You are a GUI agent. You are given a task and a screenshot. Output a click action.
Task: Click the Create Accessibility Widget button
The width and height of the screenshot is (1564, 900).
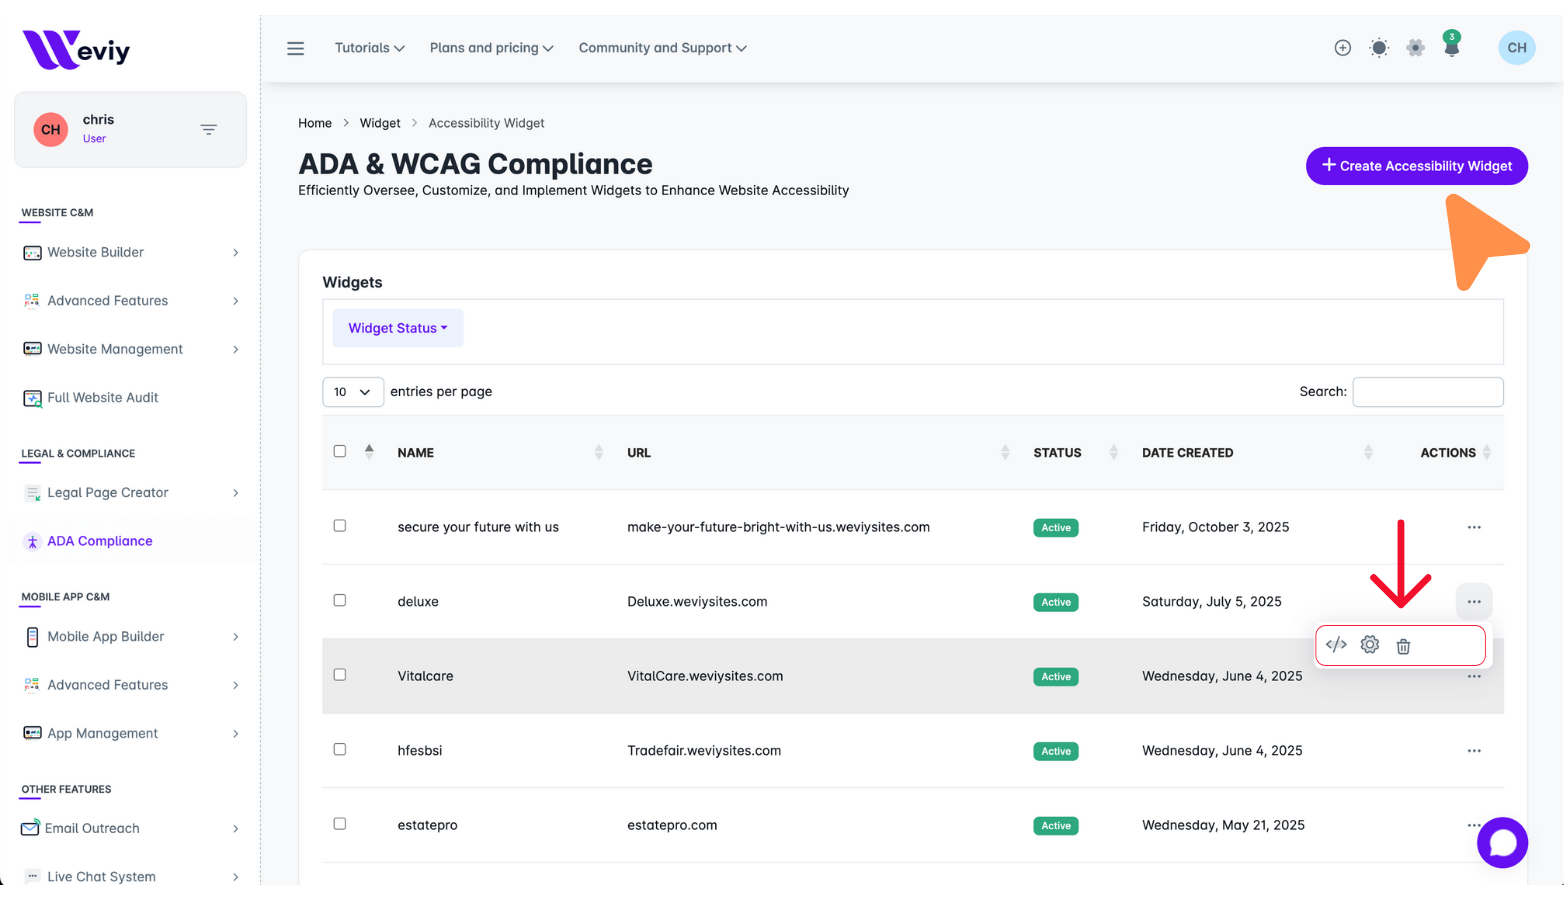1416,166
